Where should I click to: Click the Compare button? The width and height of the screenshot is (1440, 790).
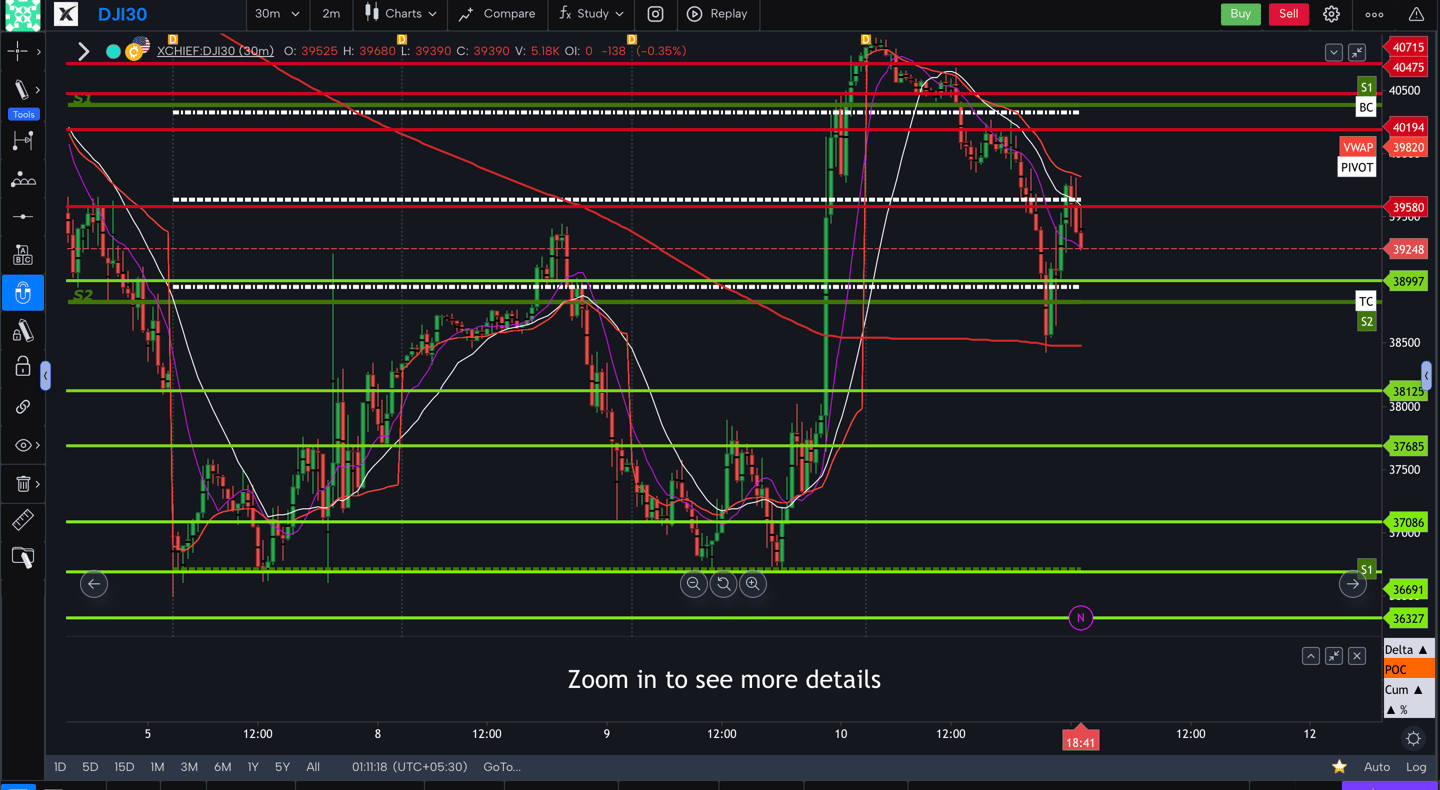pos(498,14)
